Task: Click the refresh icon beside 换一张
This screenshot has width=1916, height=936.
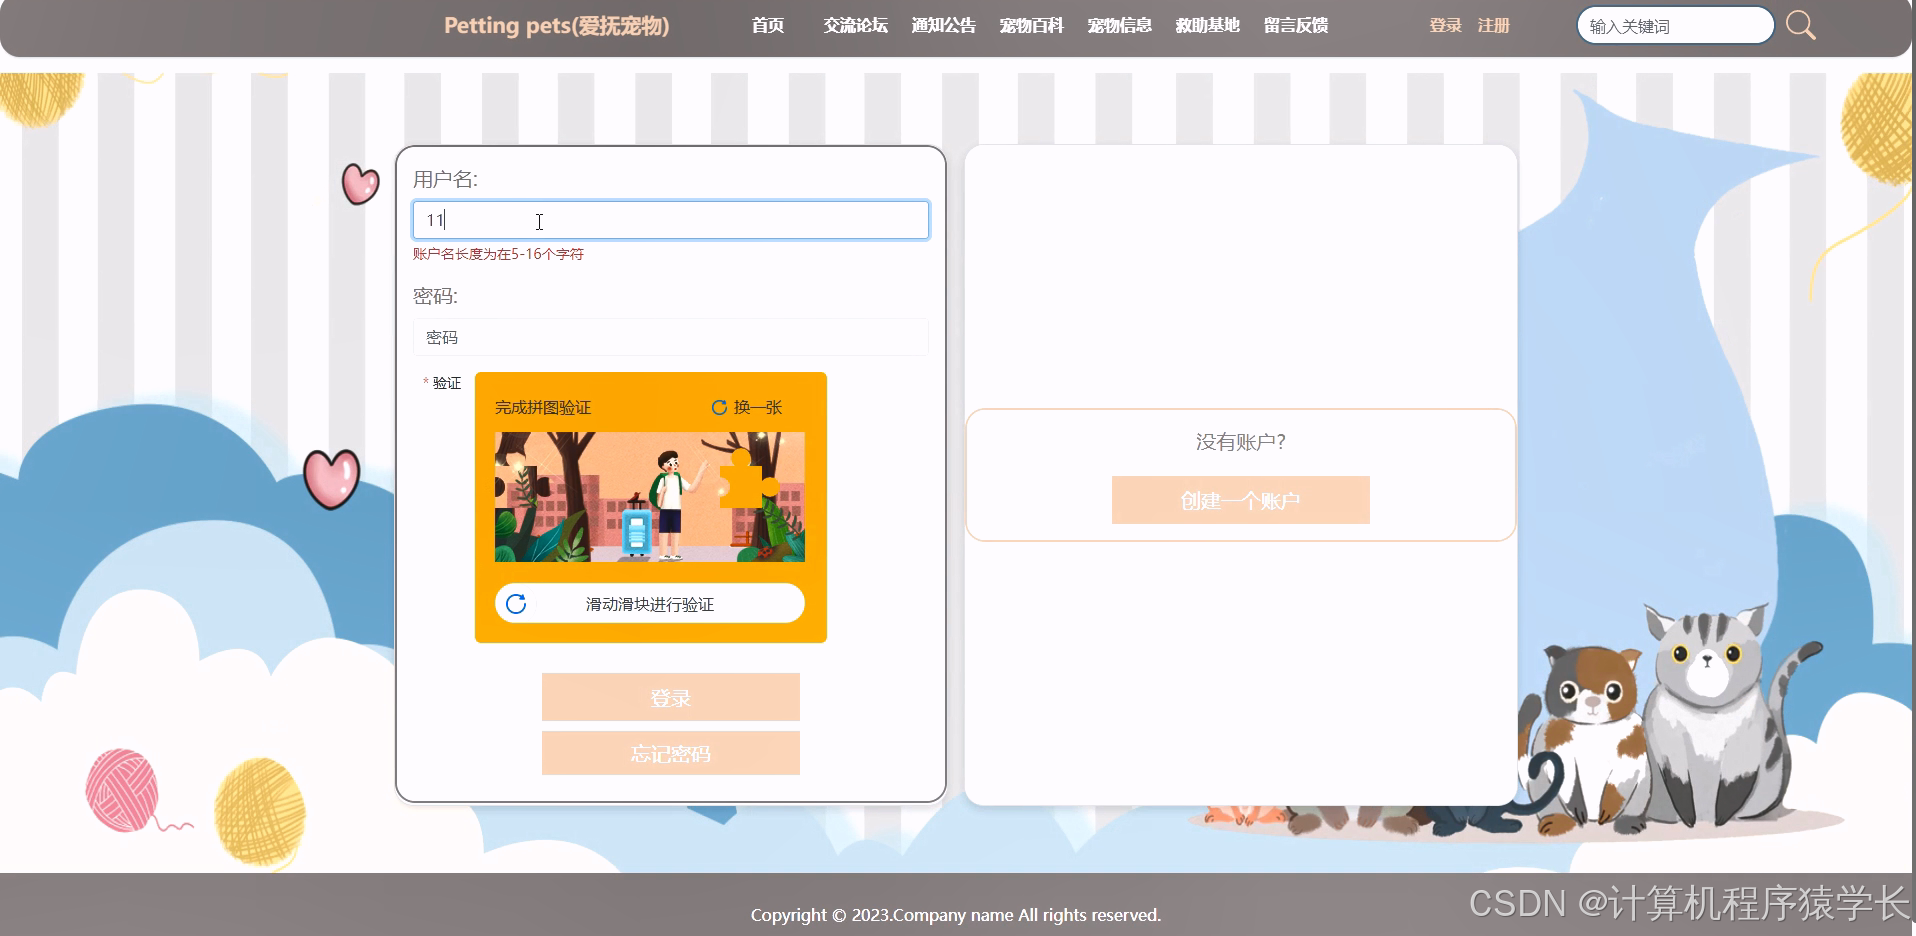Action: (719, 407)
